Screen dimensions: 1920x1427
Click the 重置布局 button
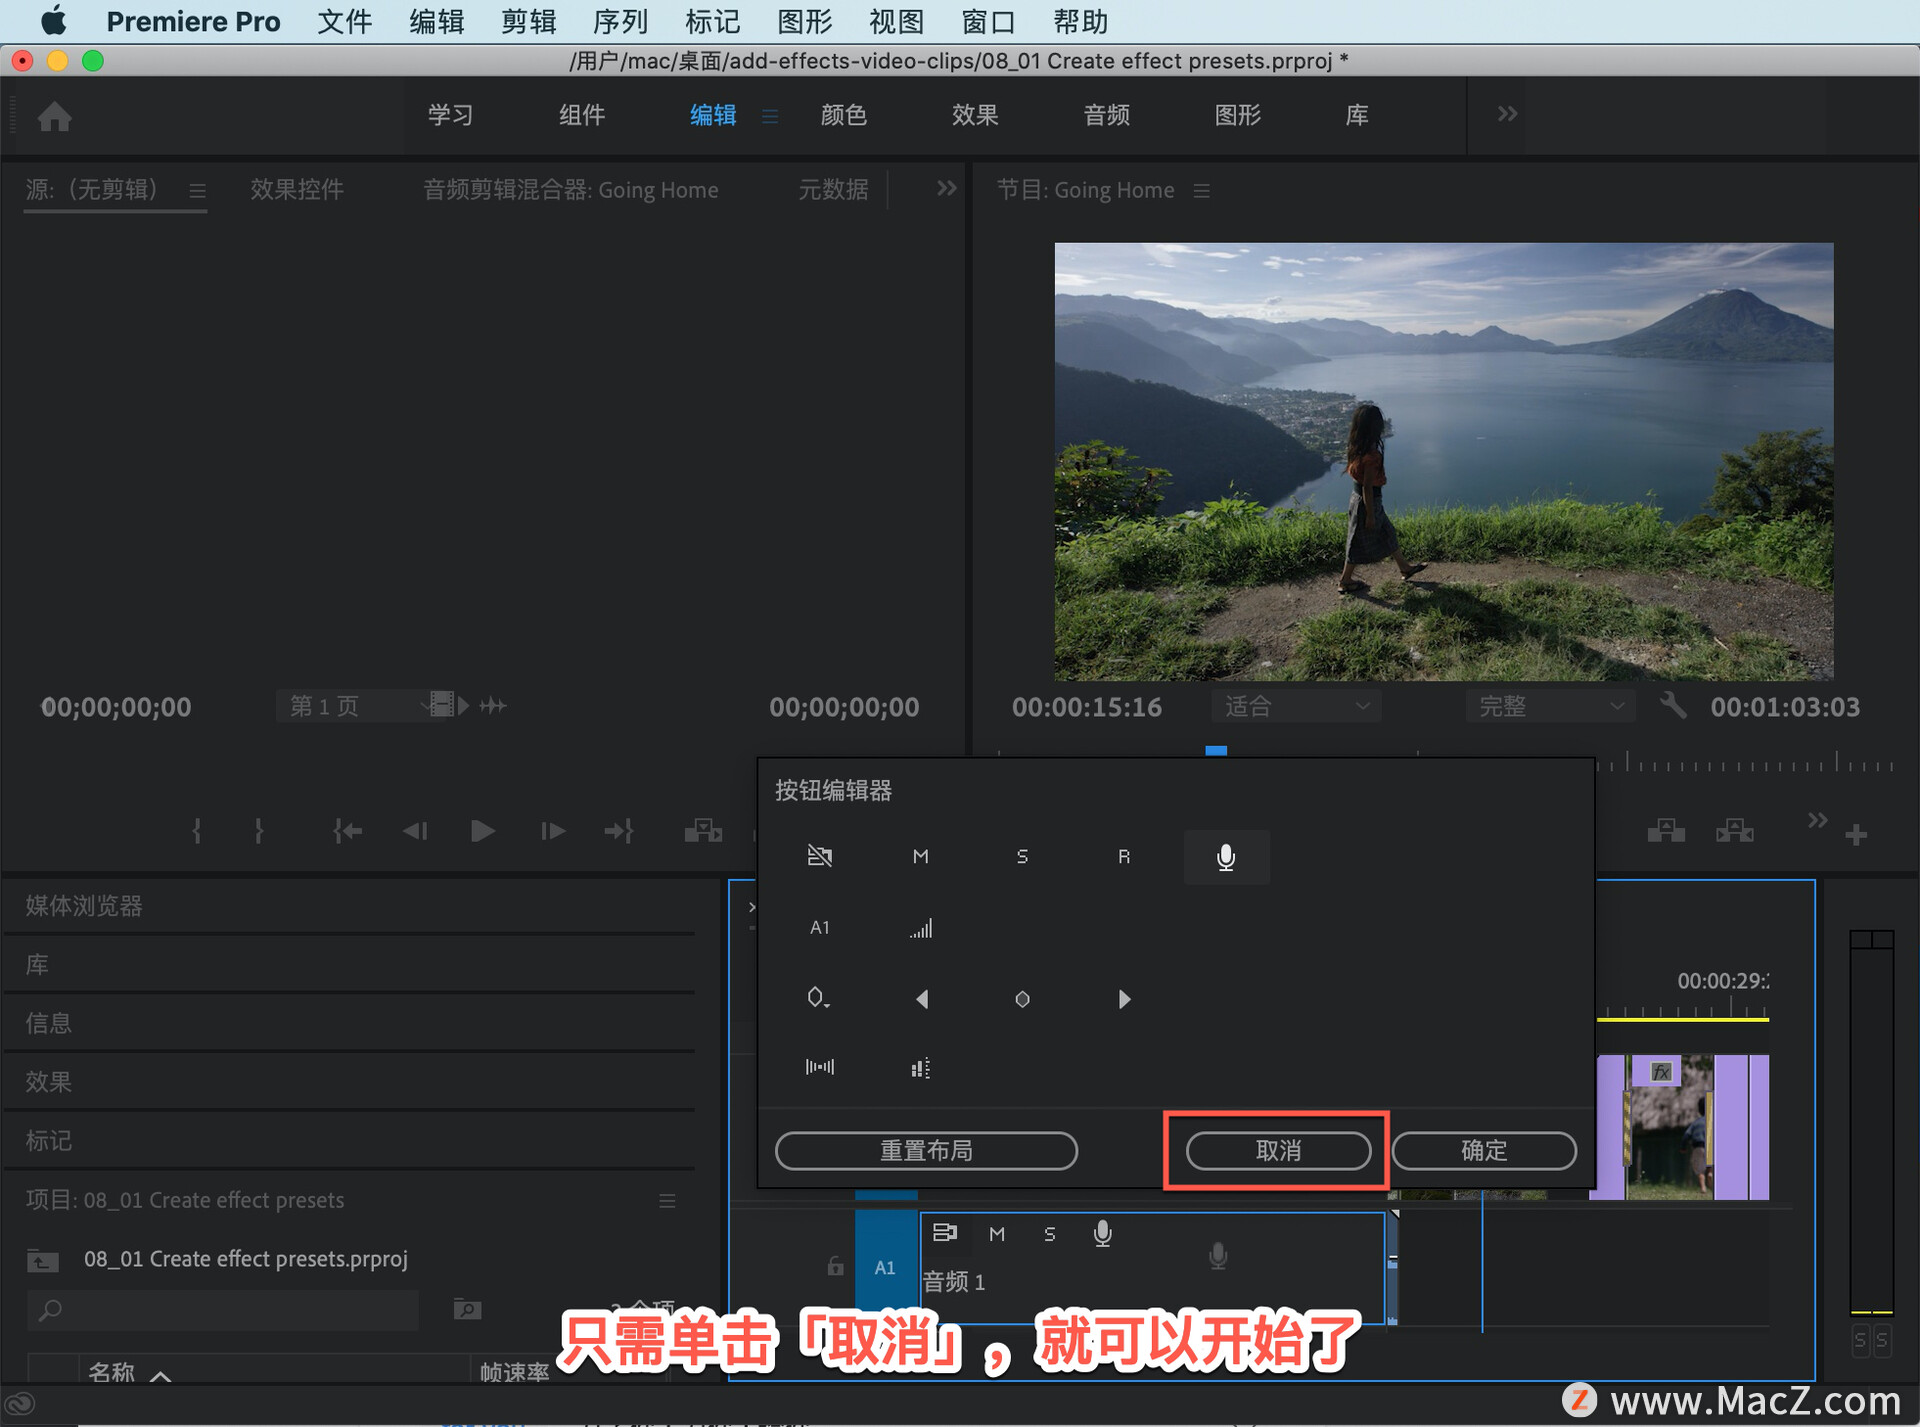click(x=926, y=1150)
